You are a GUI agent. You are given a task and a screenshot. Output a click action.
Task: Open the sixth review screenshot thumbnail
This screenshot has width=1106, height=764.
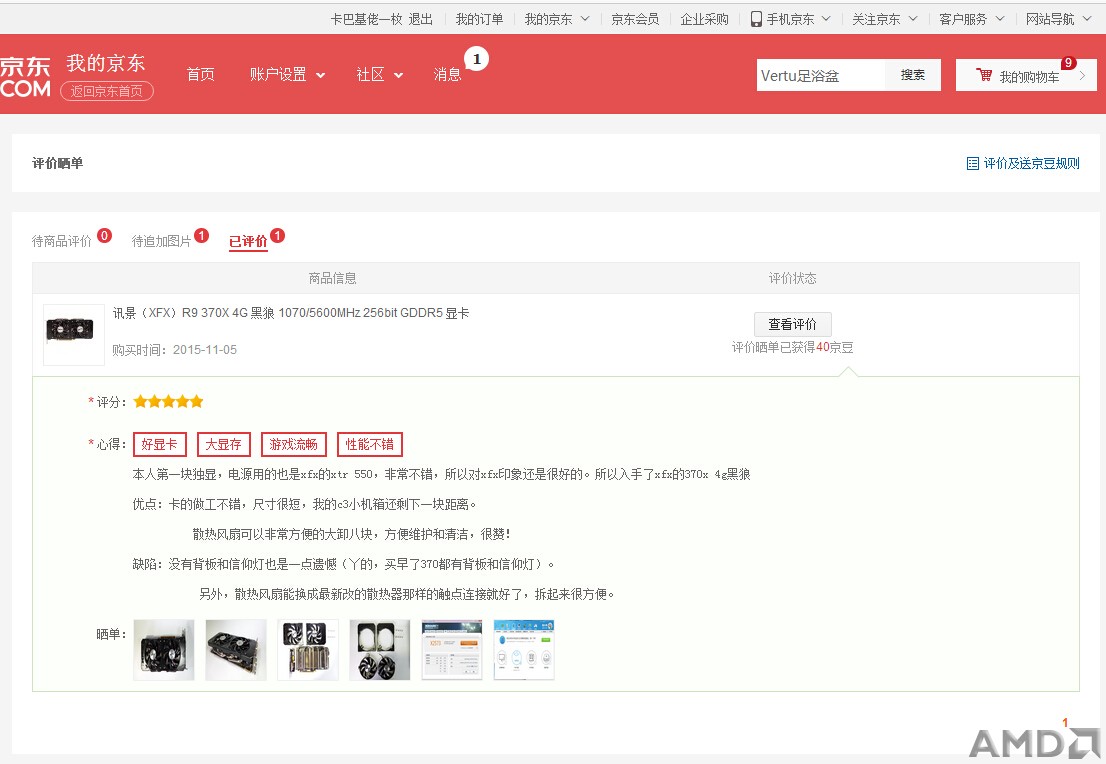pos(523,650)
